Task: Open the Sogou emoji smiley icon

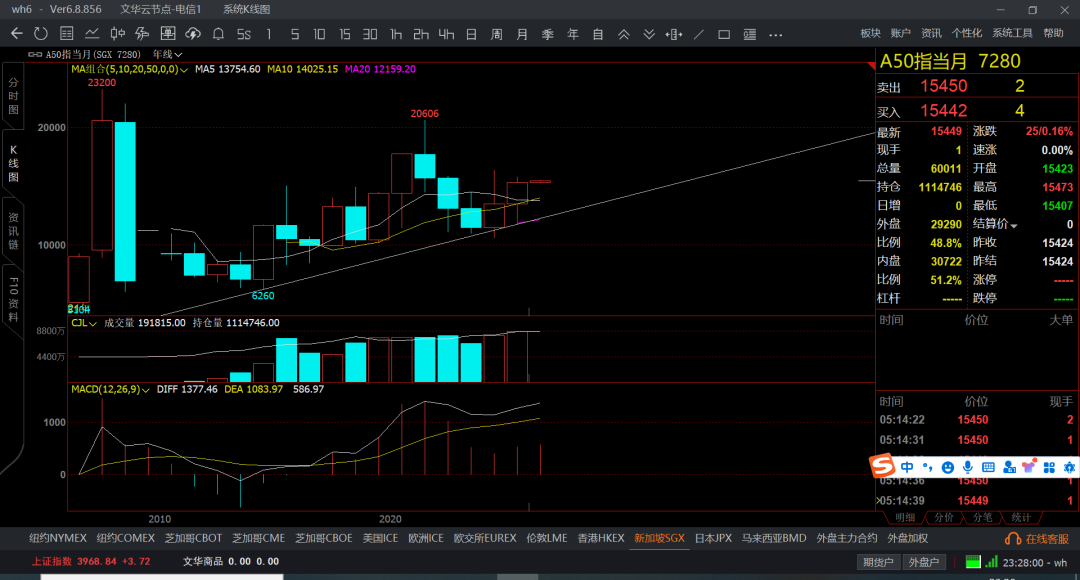Action: [x=948, y=468]
